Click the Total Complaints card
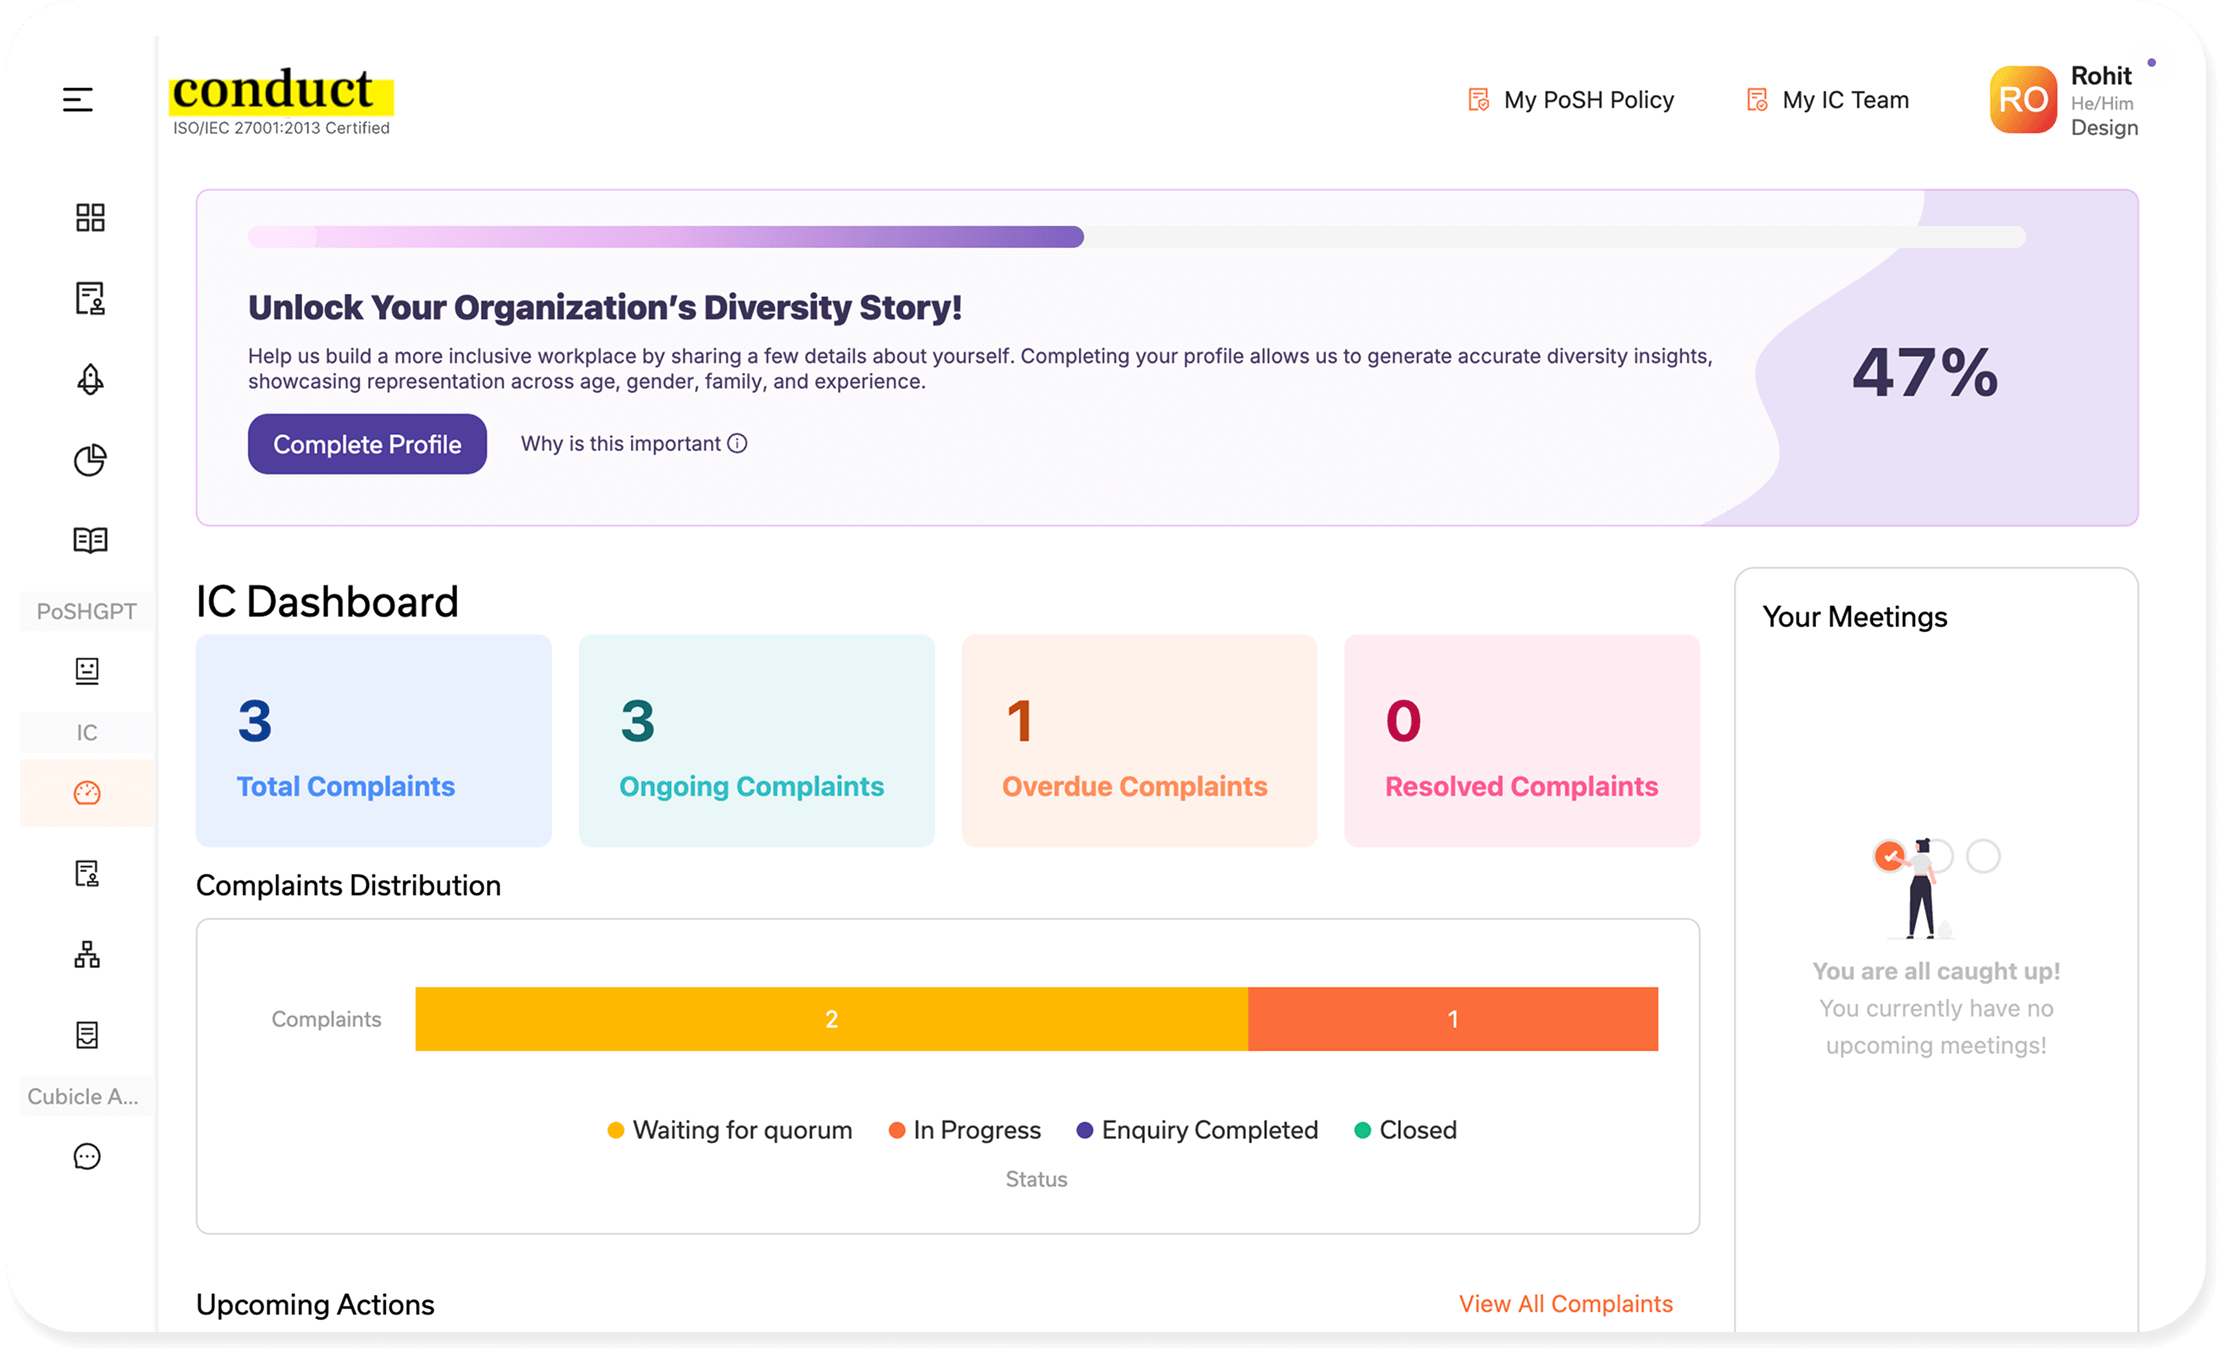This screenshot has height=1356, width=2224. (x=374, y=741)
